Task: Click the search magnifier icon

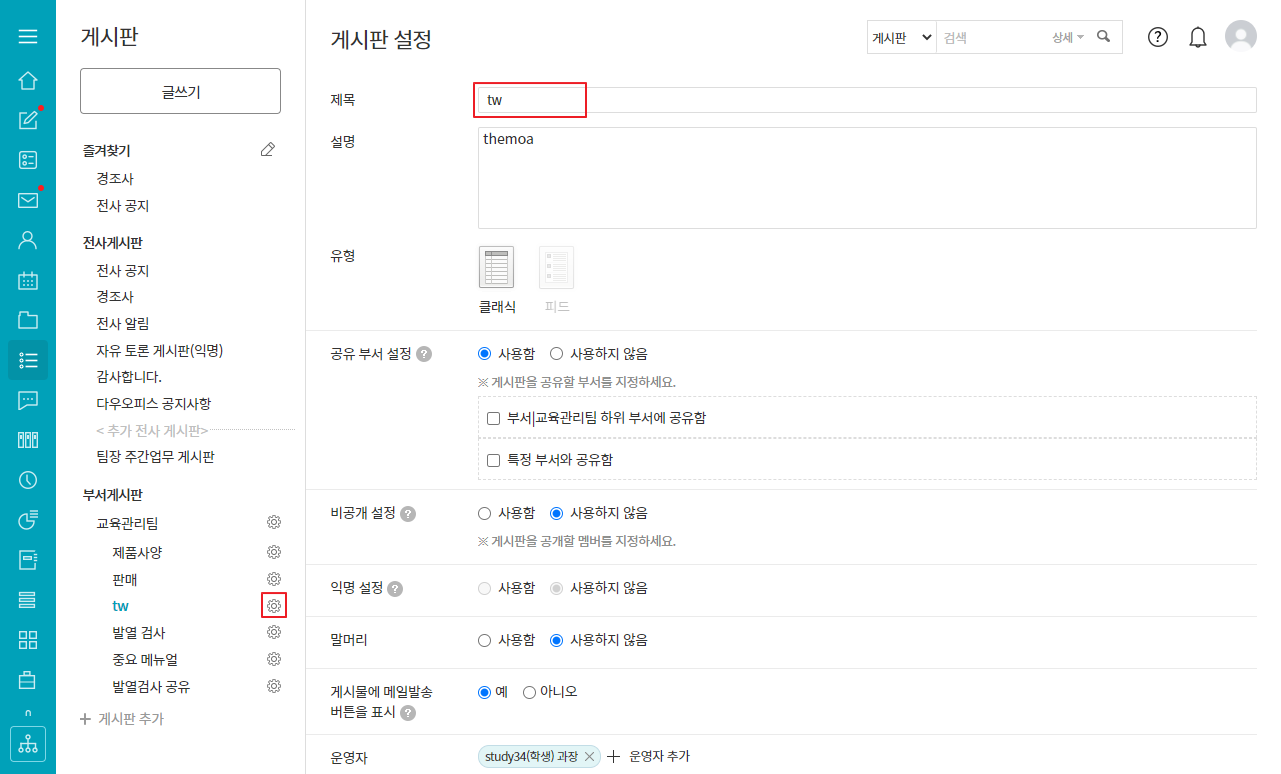Action: [1104, 37]
